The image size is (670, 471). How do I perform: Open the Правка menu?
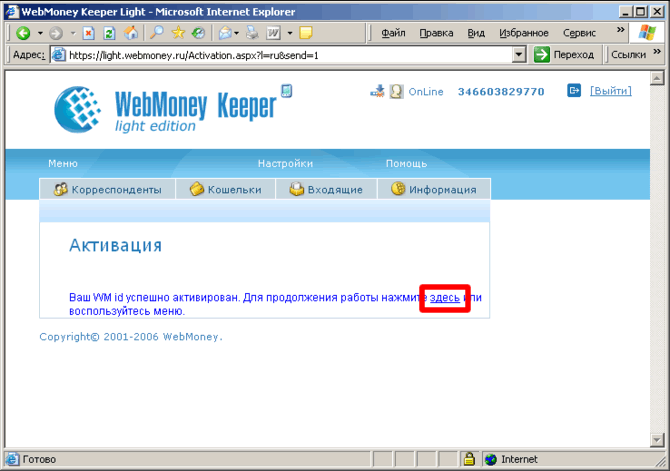coord(436,33)
